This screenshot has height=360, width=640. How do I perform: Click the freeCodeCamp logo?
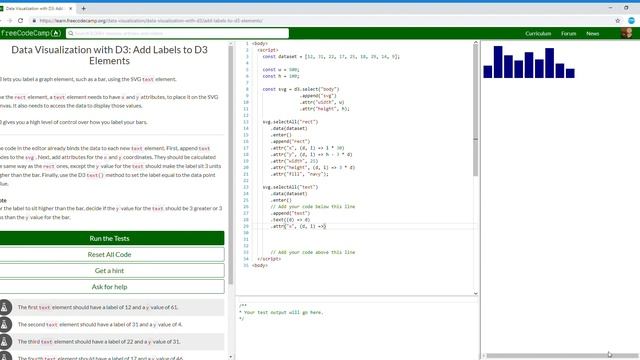point(30,33)
